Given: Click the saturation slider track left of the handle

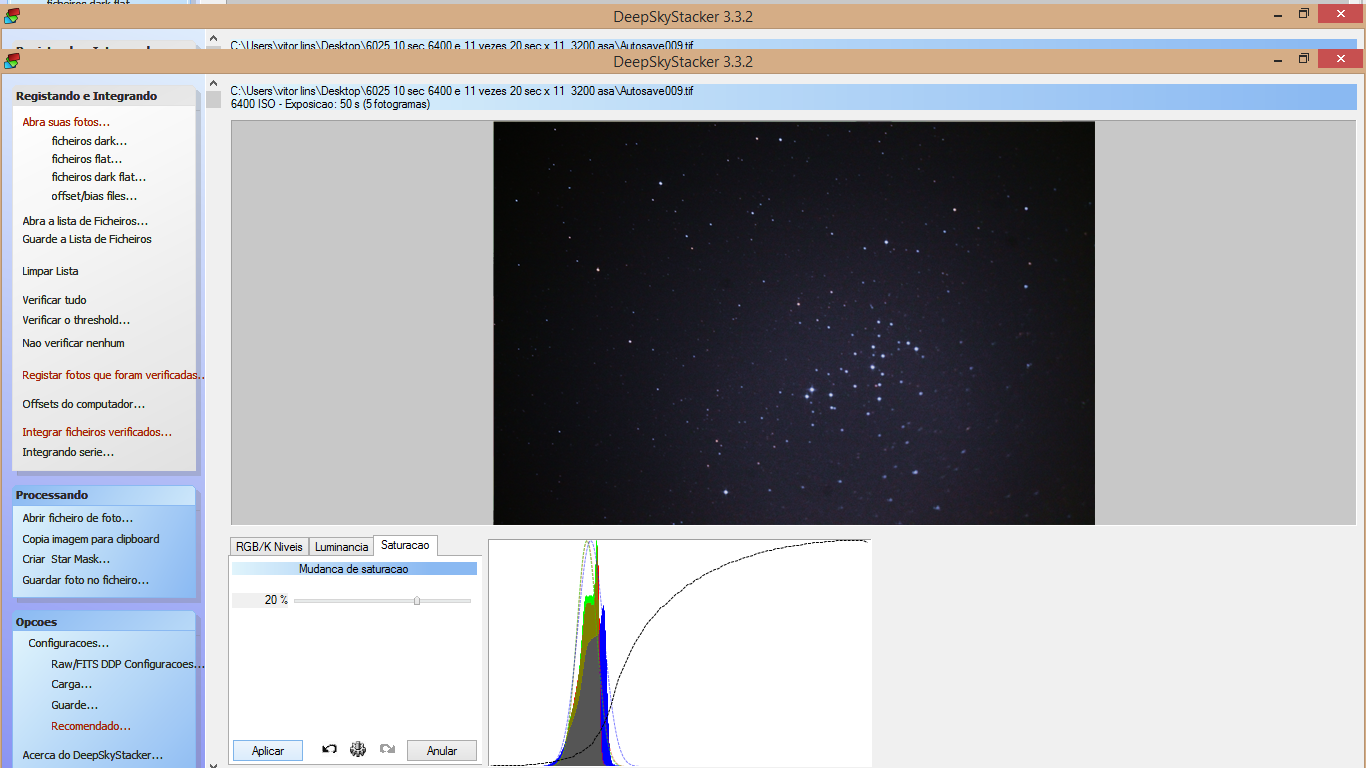Looking at the screenshot, I should (x=353, y=601).
